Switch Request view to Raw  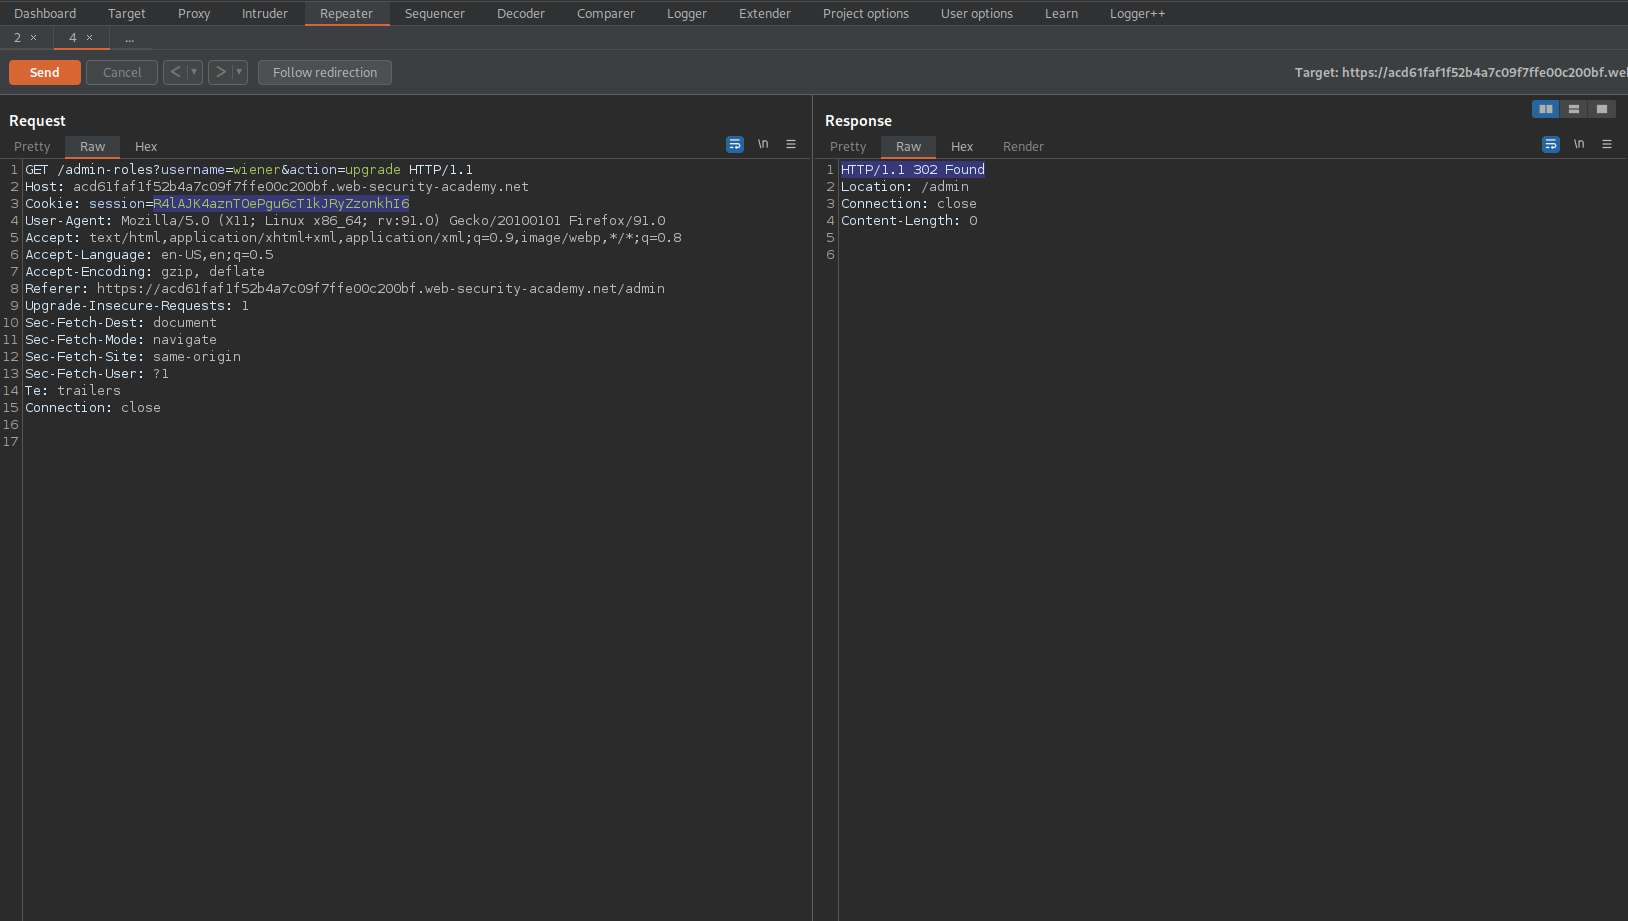[x=92, y=146]
